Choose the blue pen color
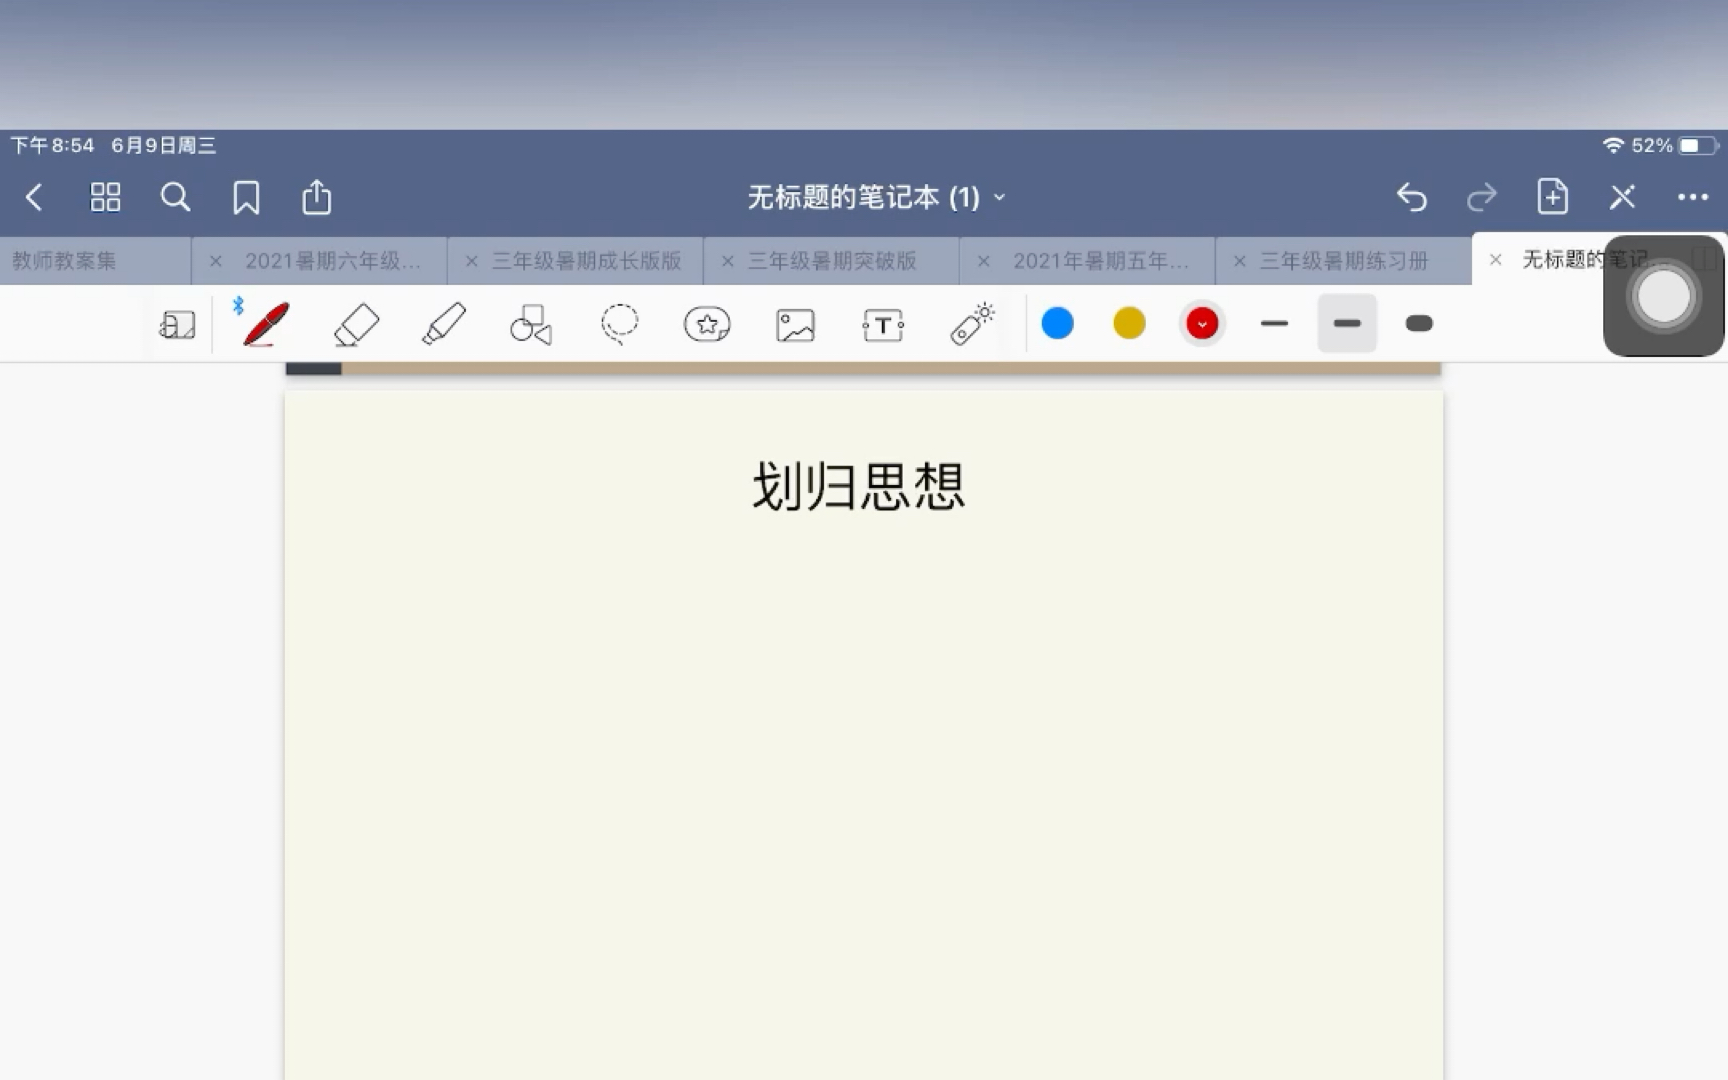Viewport: 1728px width, 1080px height. (1057, 323)
